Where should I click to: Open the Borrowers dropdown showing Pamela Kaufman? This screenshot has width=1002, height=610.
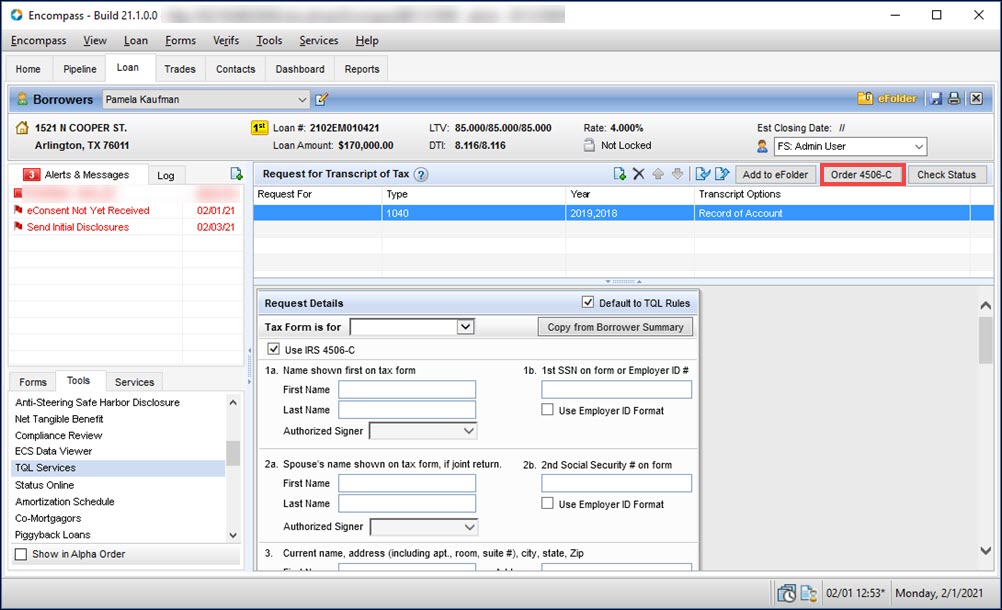[x=206, y=99]
